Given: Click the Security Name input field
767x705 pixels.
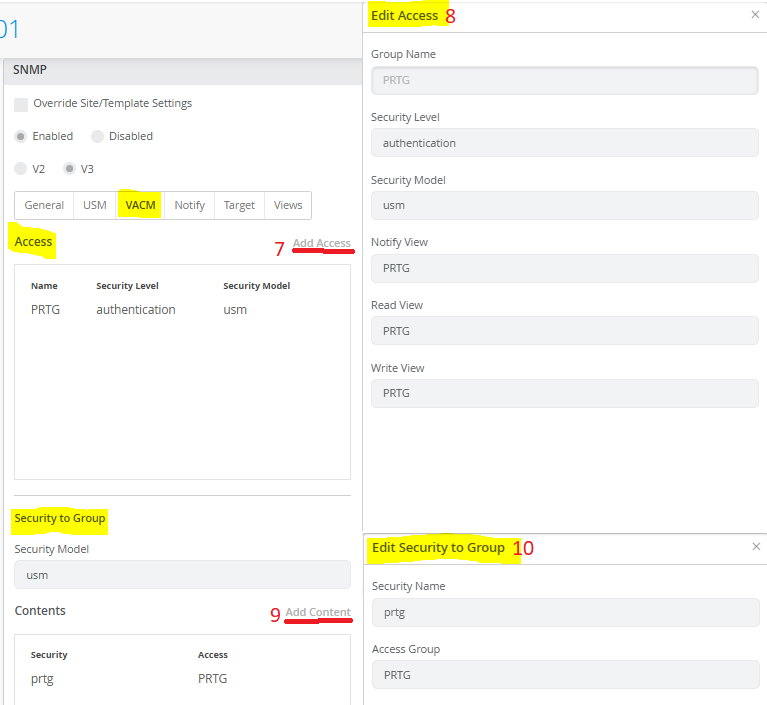Looking at the screenshot, I should tap(564, 612).
